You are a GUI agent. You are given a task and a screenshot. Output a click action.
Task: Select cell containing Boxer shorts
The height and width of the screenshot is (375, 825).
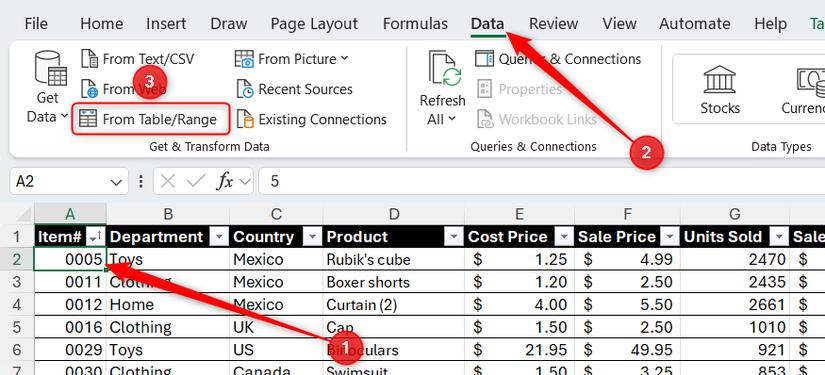click(394, 282)
